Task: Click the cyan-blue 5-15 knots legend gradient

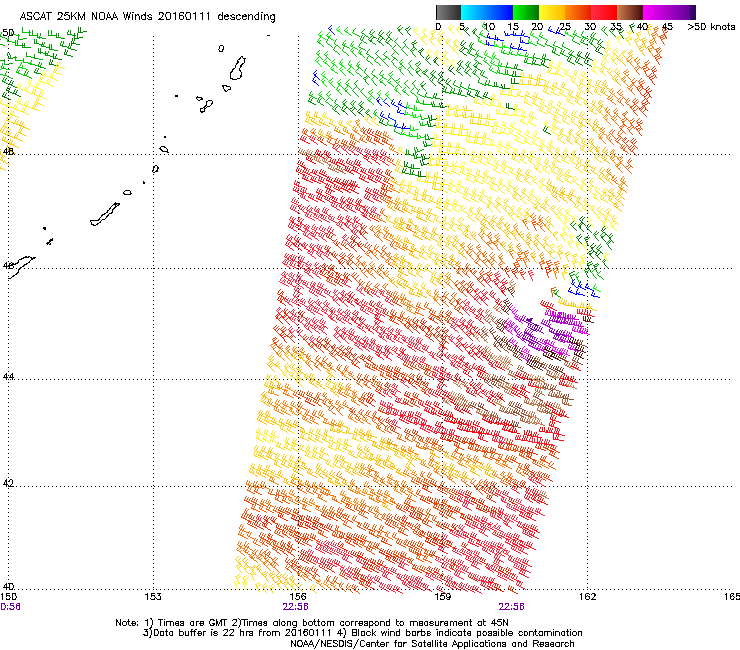Action: tap(487, 12)
